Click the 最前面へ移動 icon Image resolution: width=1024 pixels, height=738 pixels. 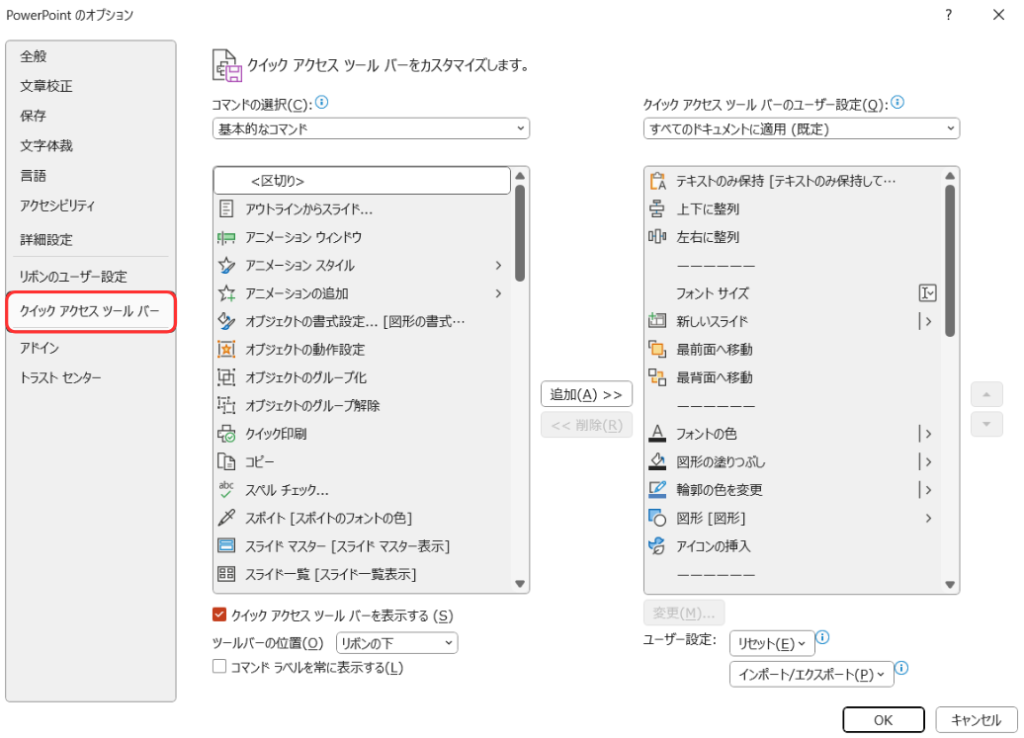(x=657, y=349)
